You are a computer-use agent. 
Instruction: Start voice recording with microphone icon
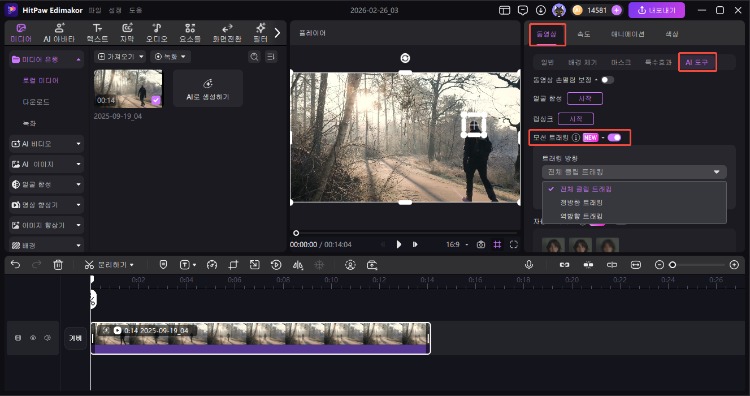529,264
